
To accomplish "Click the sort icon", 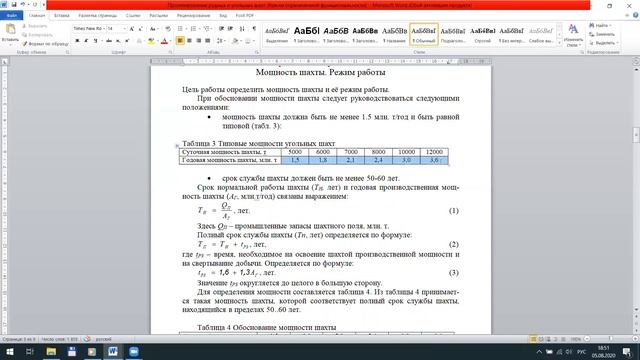I will click(242, 29).
